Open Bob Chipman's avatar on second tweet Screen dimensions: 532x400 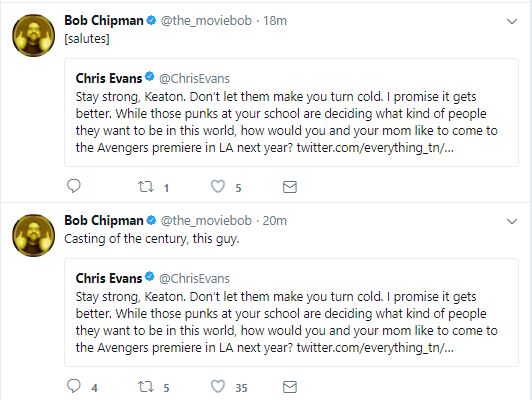tap(33, 235)
